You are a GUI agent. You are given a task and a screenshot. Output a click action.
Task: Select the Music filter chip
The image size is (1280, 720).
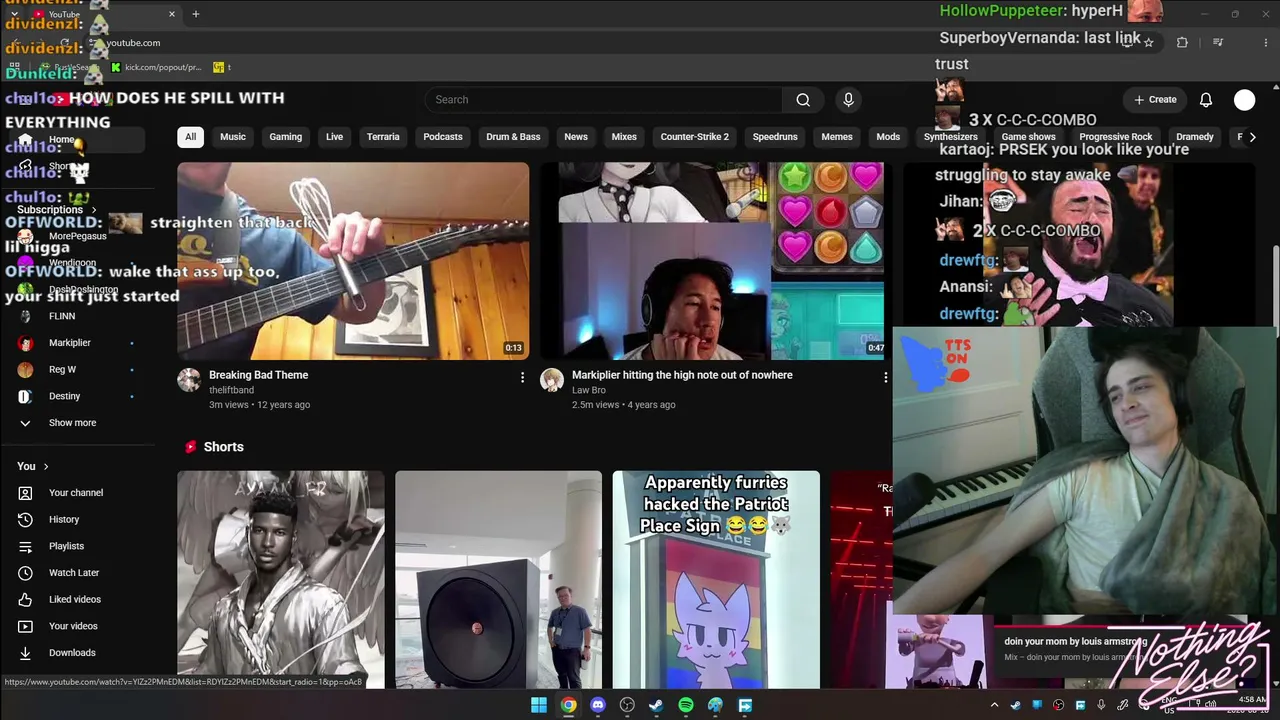(233, 137)
